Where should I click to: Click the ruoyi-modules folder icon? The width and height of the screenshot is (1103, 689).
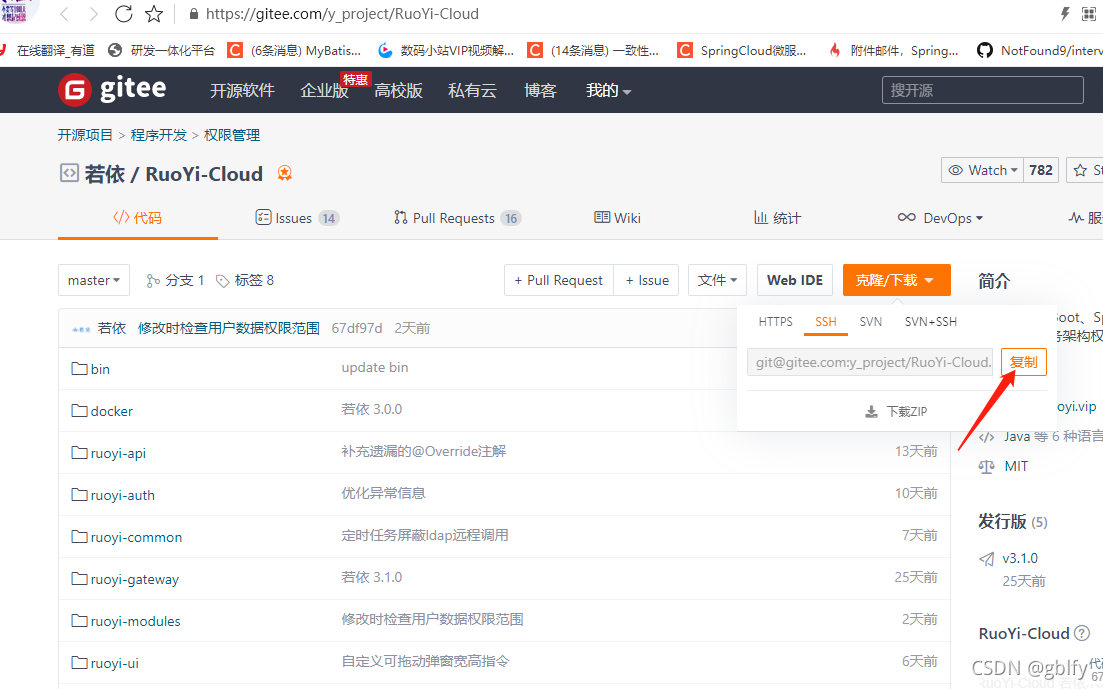79,621
